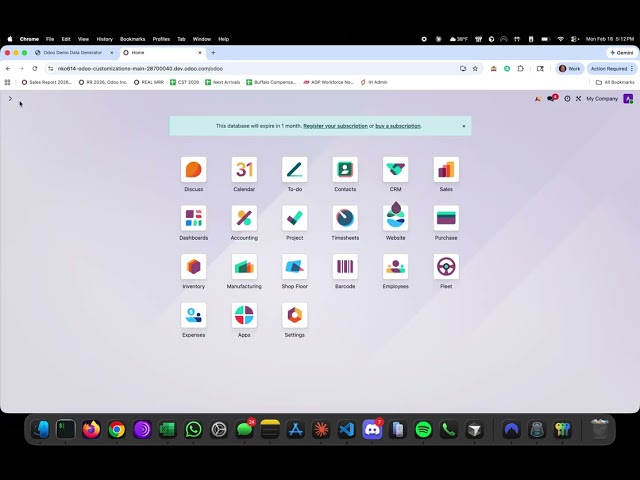This screenshot has height=480, width=640.
Task: Launch the Fleet app
Action: 446,267
